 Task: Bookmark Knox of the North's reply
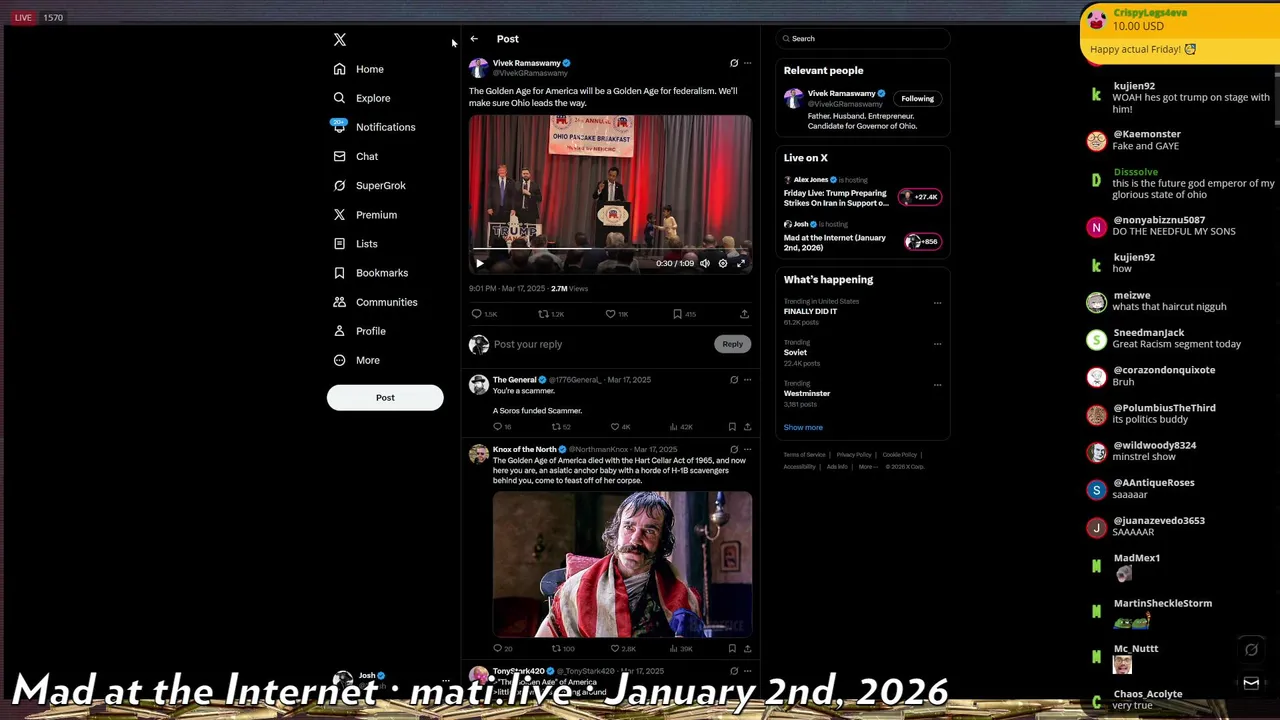pyautogui.click(x=732, y=649)
